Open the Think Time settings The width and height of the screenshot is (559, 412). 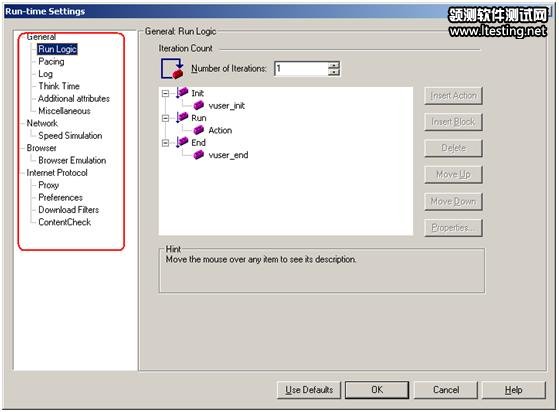pos(59,86)
